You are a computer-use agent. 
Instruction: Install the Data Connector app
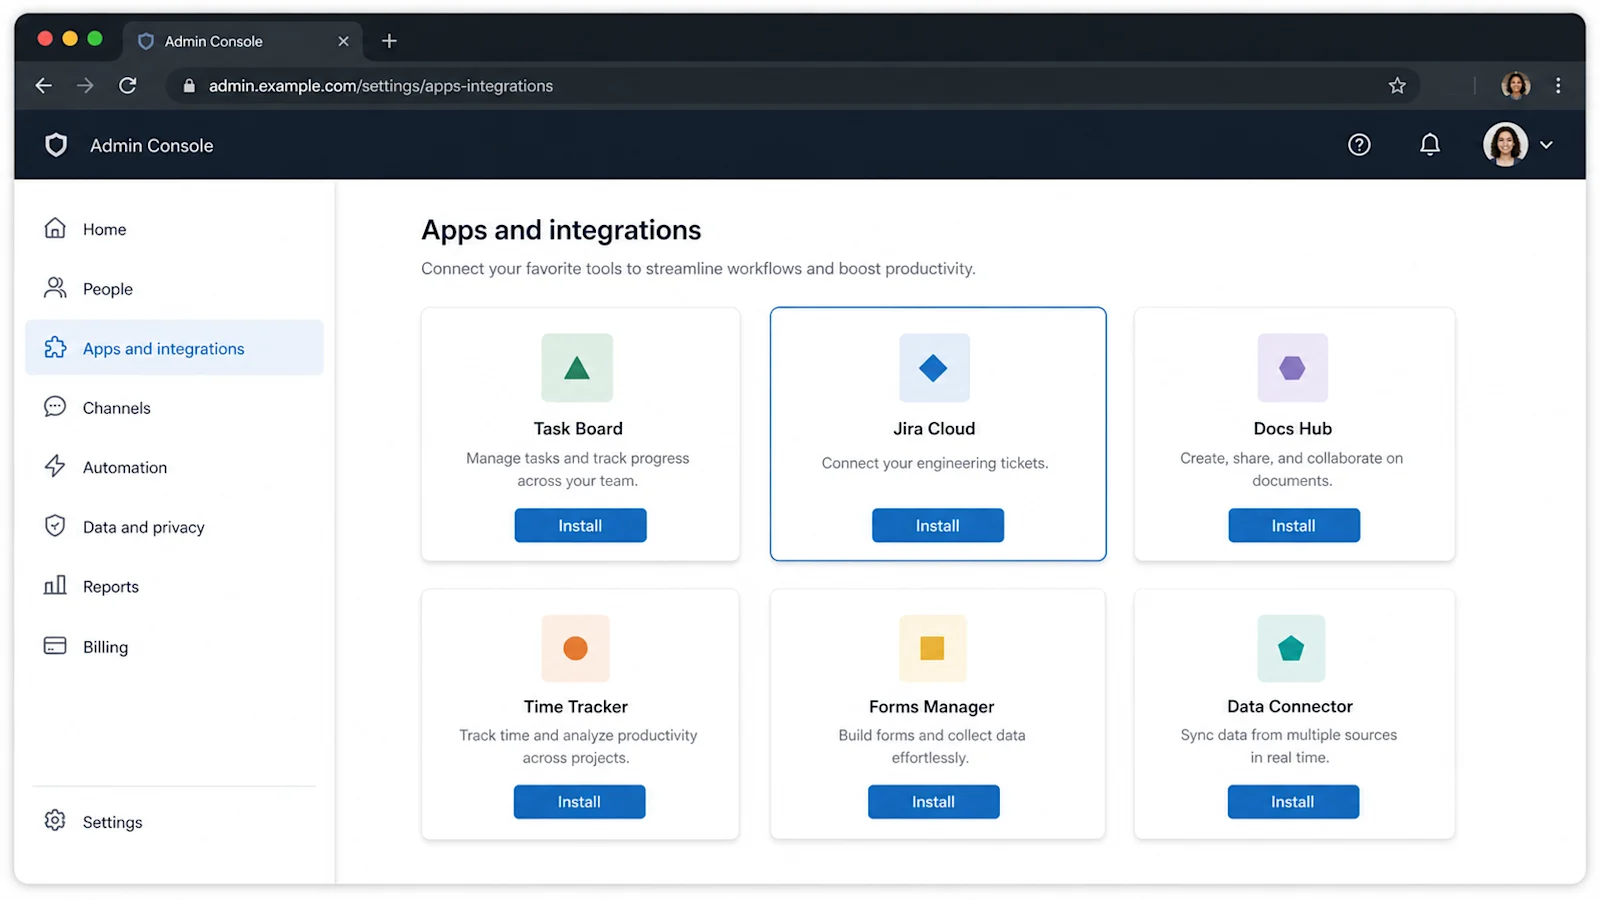pyautogui.click(x=1293, y=801)
